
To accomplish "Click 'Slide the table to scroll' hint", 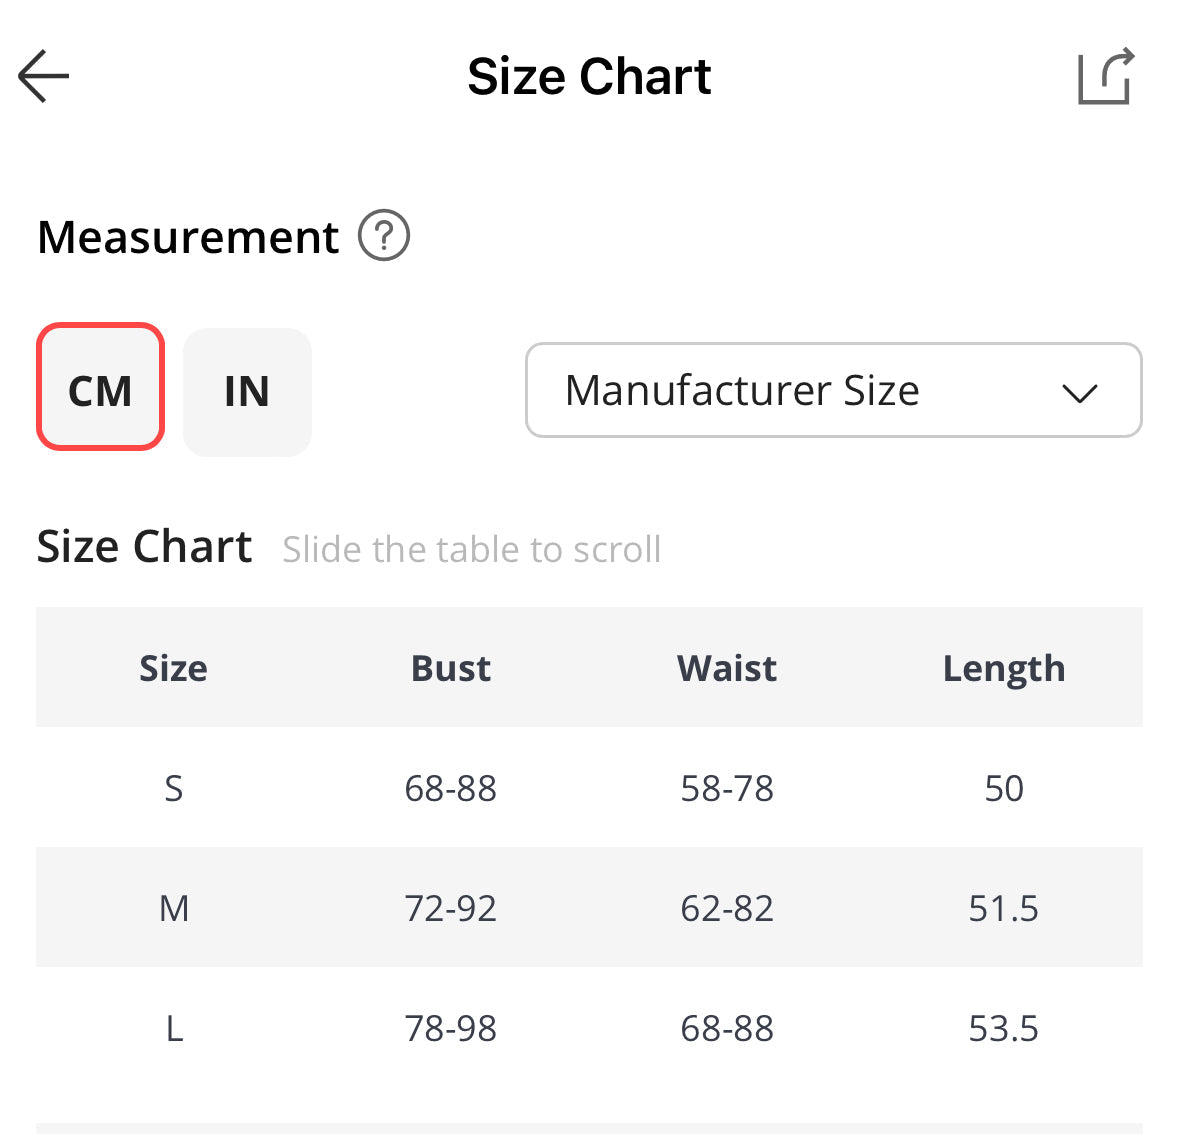I will coord(471,549).
